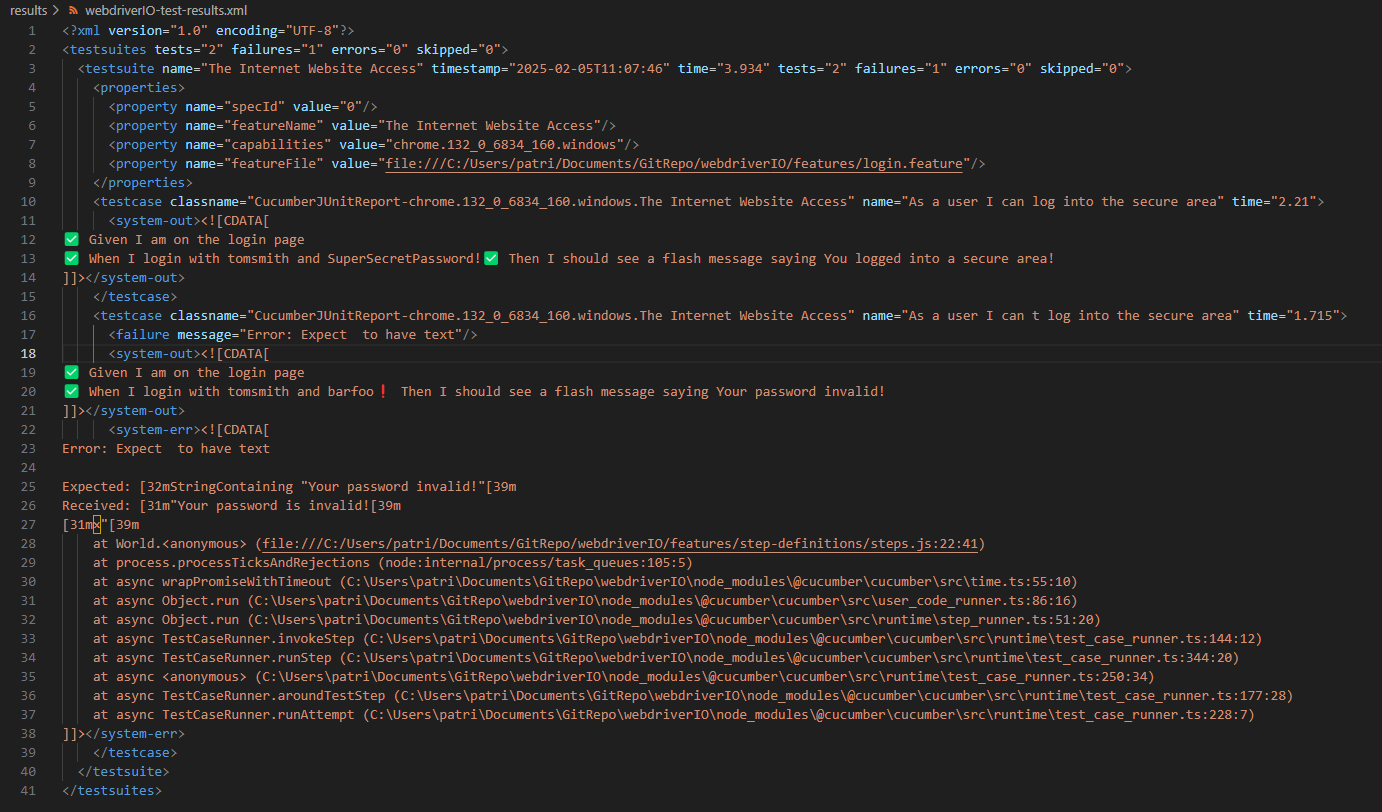Screen dimensions: 1382x812
Task: Click the XML file icon in the breadcrumb
Action: click(74, 10)
